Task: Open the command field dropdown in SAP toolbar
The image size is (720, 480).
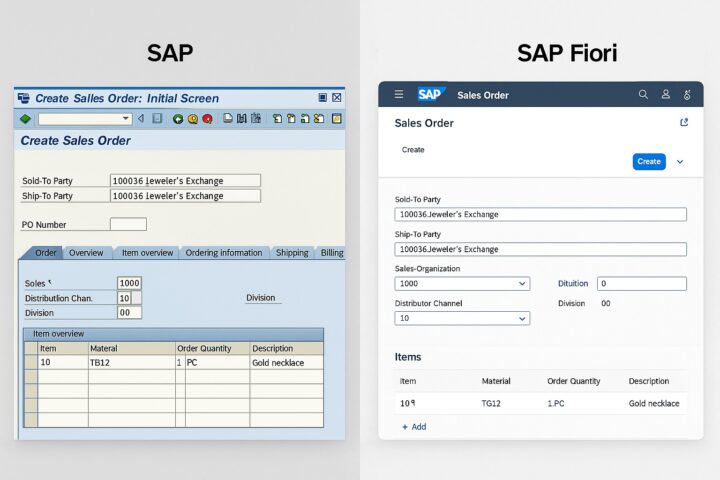Action: 125,119
